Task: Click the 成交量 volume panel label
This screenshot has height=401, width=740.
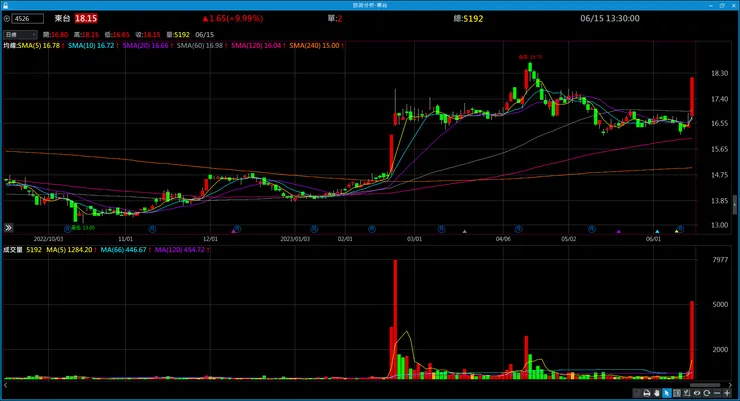Action: [13, 250]
